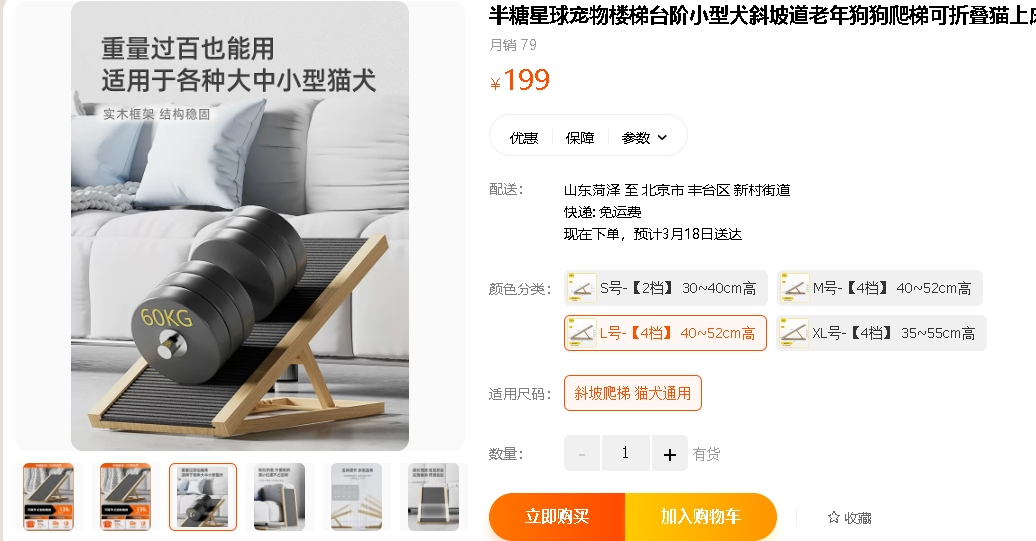Click the quantity input field showing 1
The image size is (1036, 541).
[625, 453]
